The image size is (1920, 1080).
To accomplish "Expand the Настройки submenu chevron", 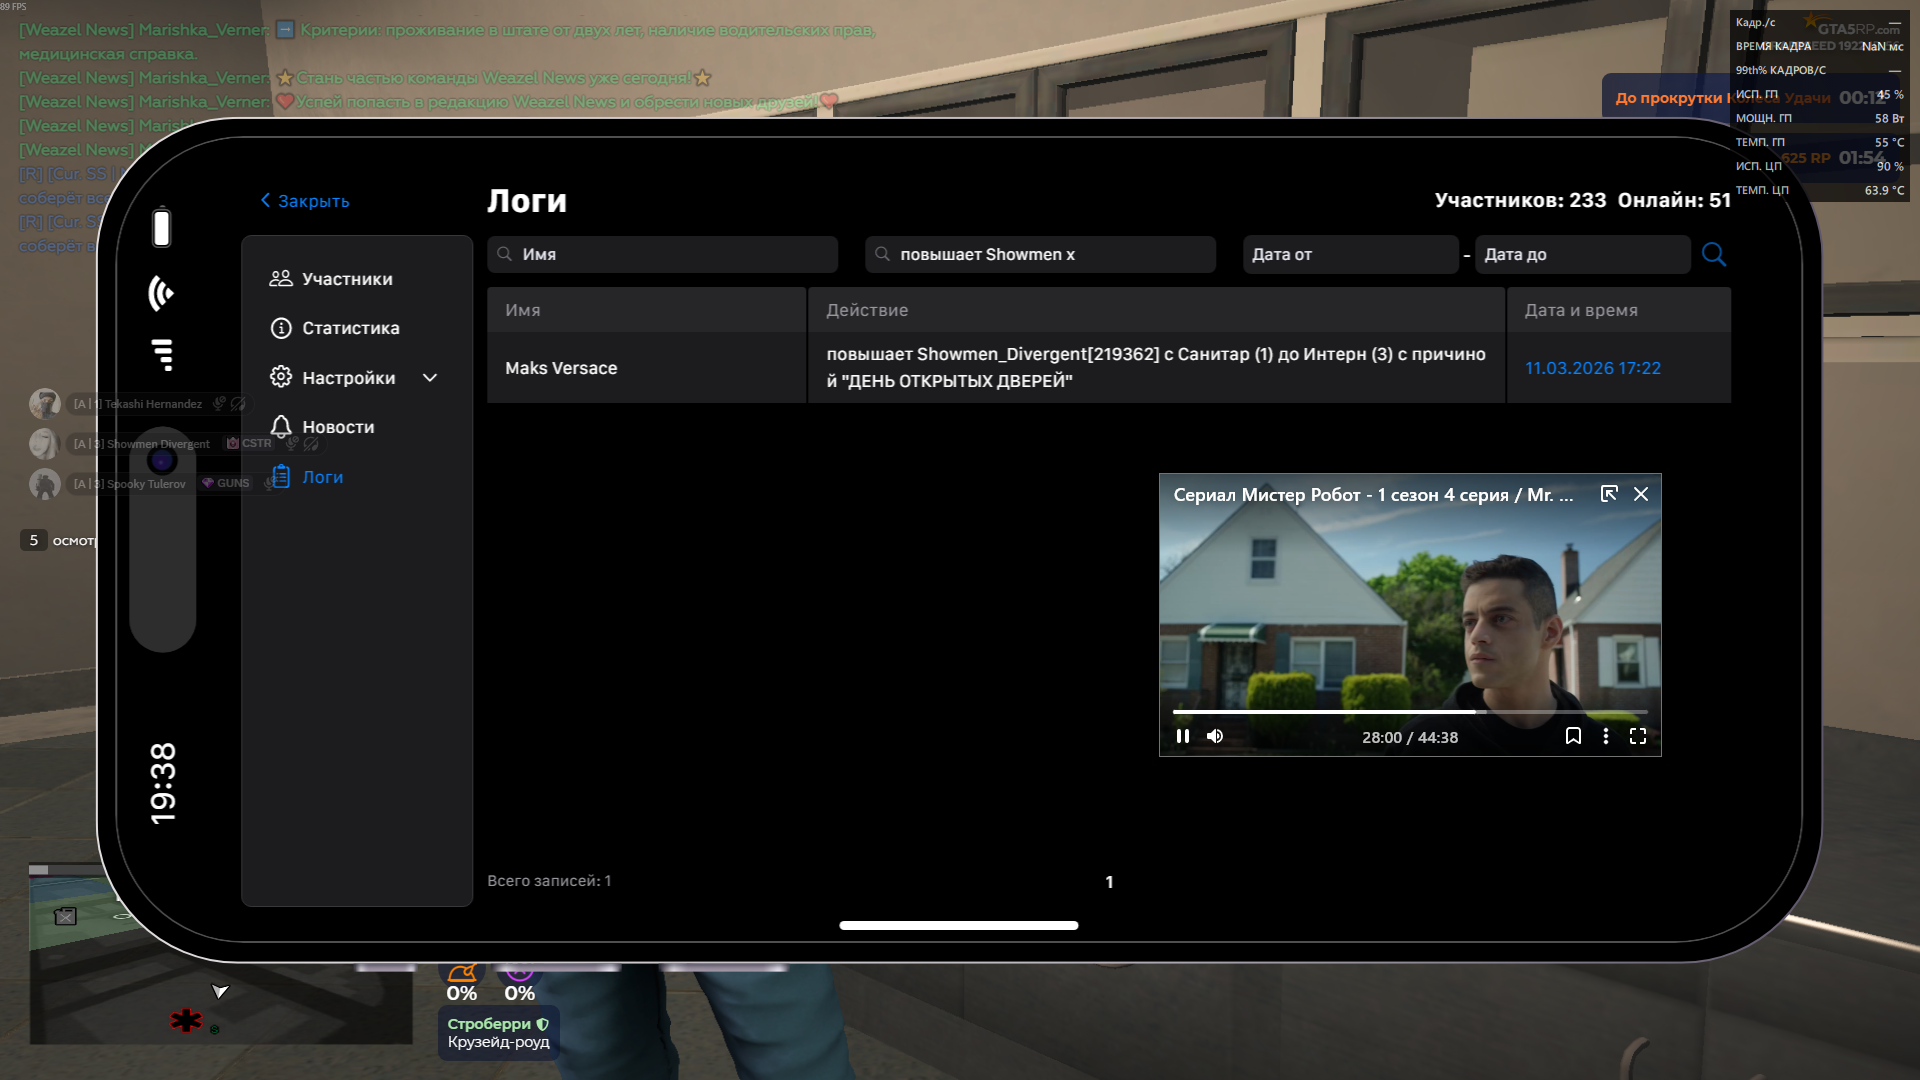I will coord(430,378).
